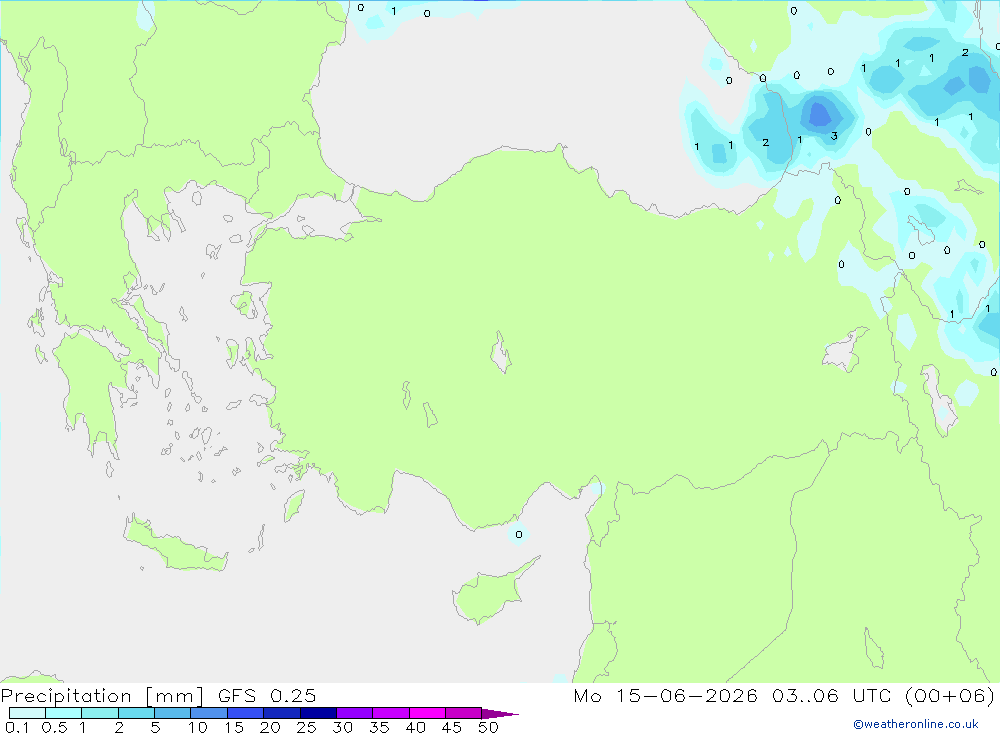The width and height of the screenshot is (1000, 733).
Task: Click the legend value '25'
Action: (x=306, y=727)
